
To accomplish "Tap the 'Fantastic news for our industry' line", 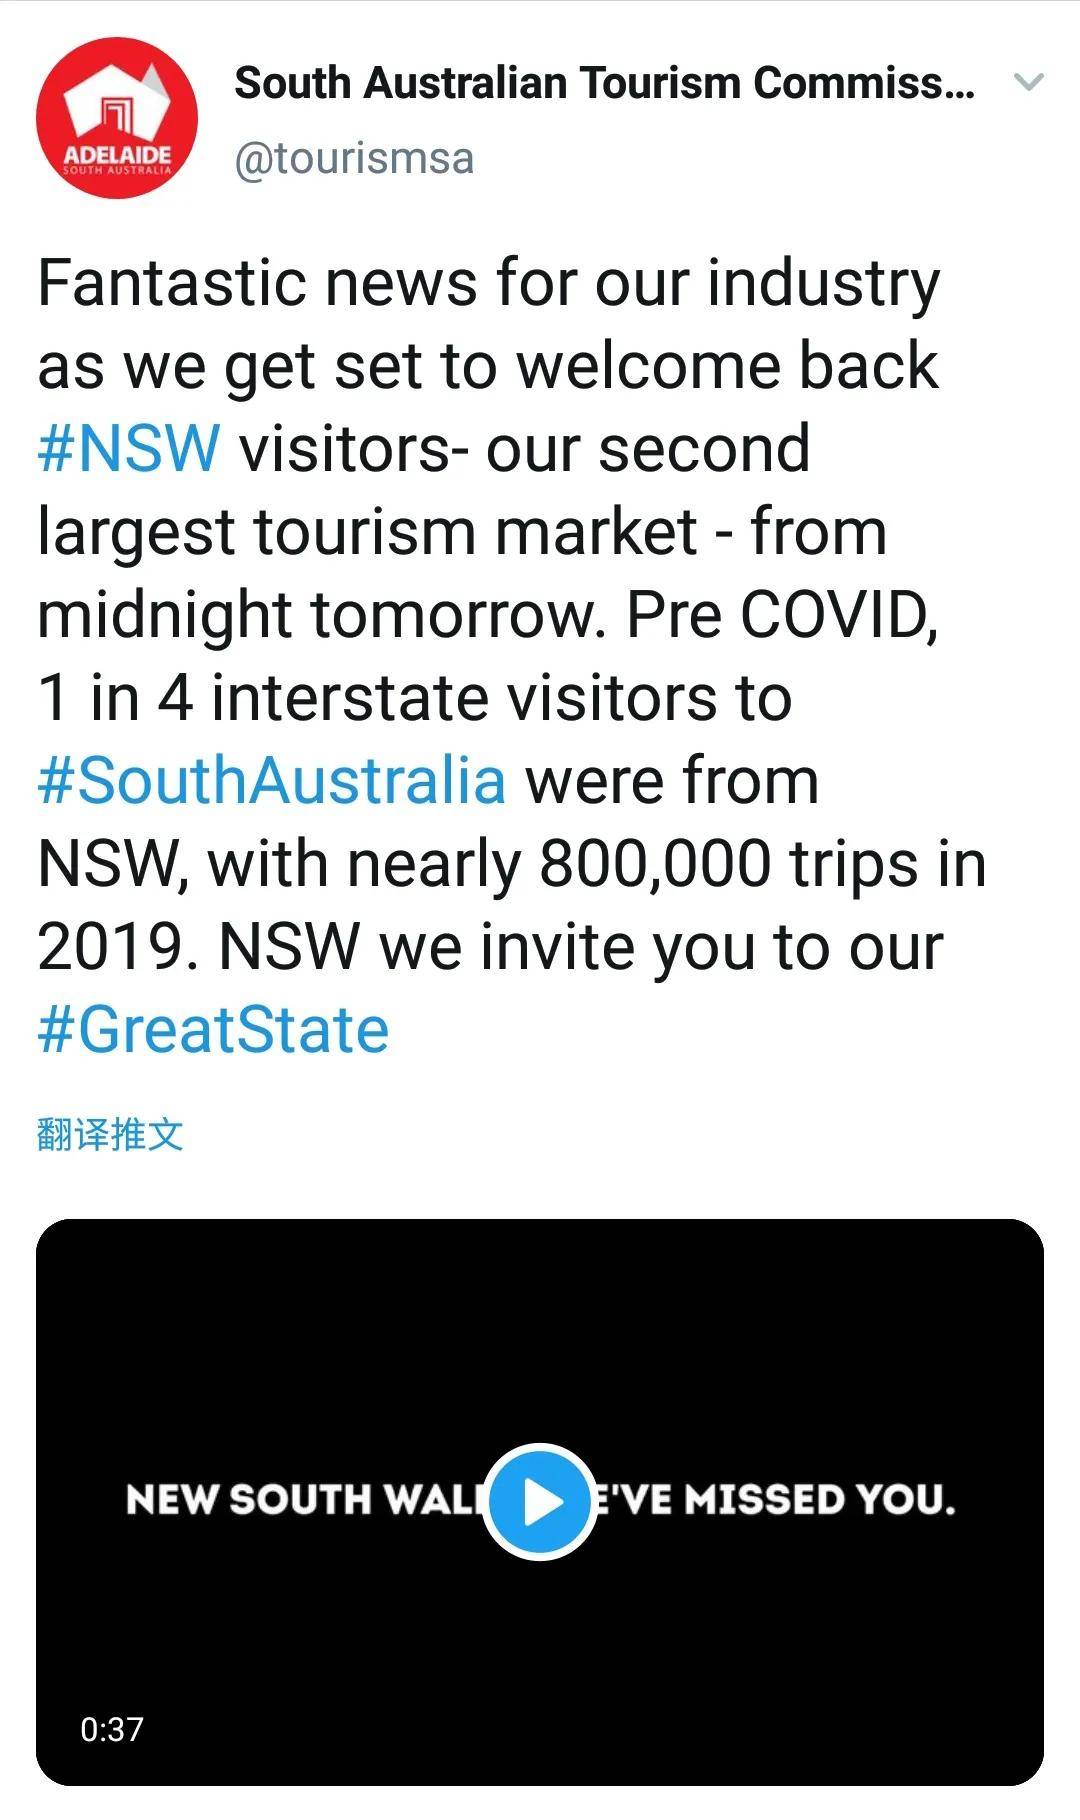I will 489,284.
